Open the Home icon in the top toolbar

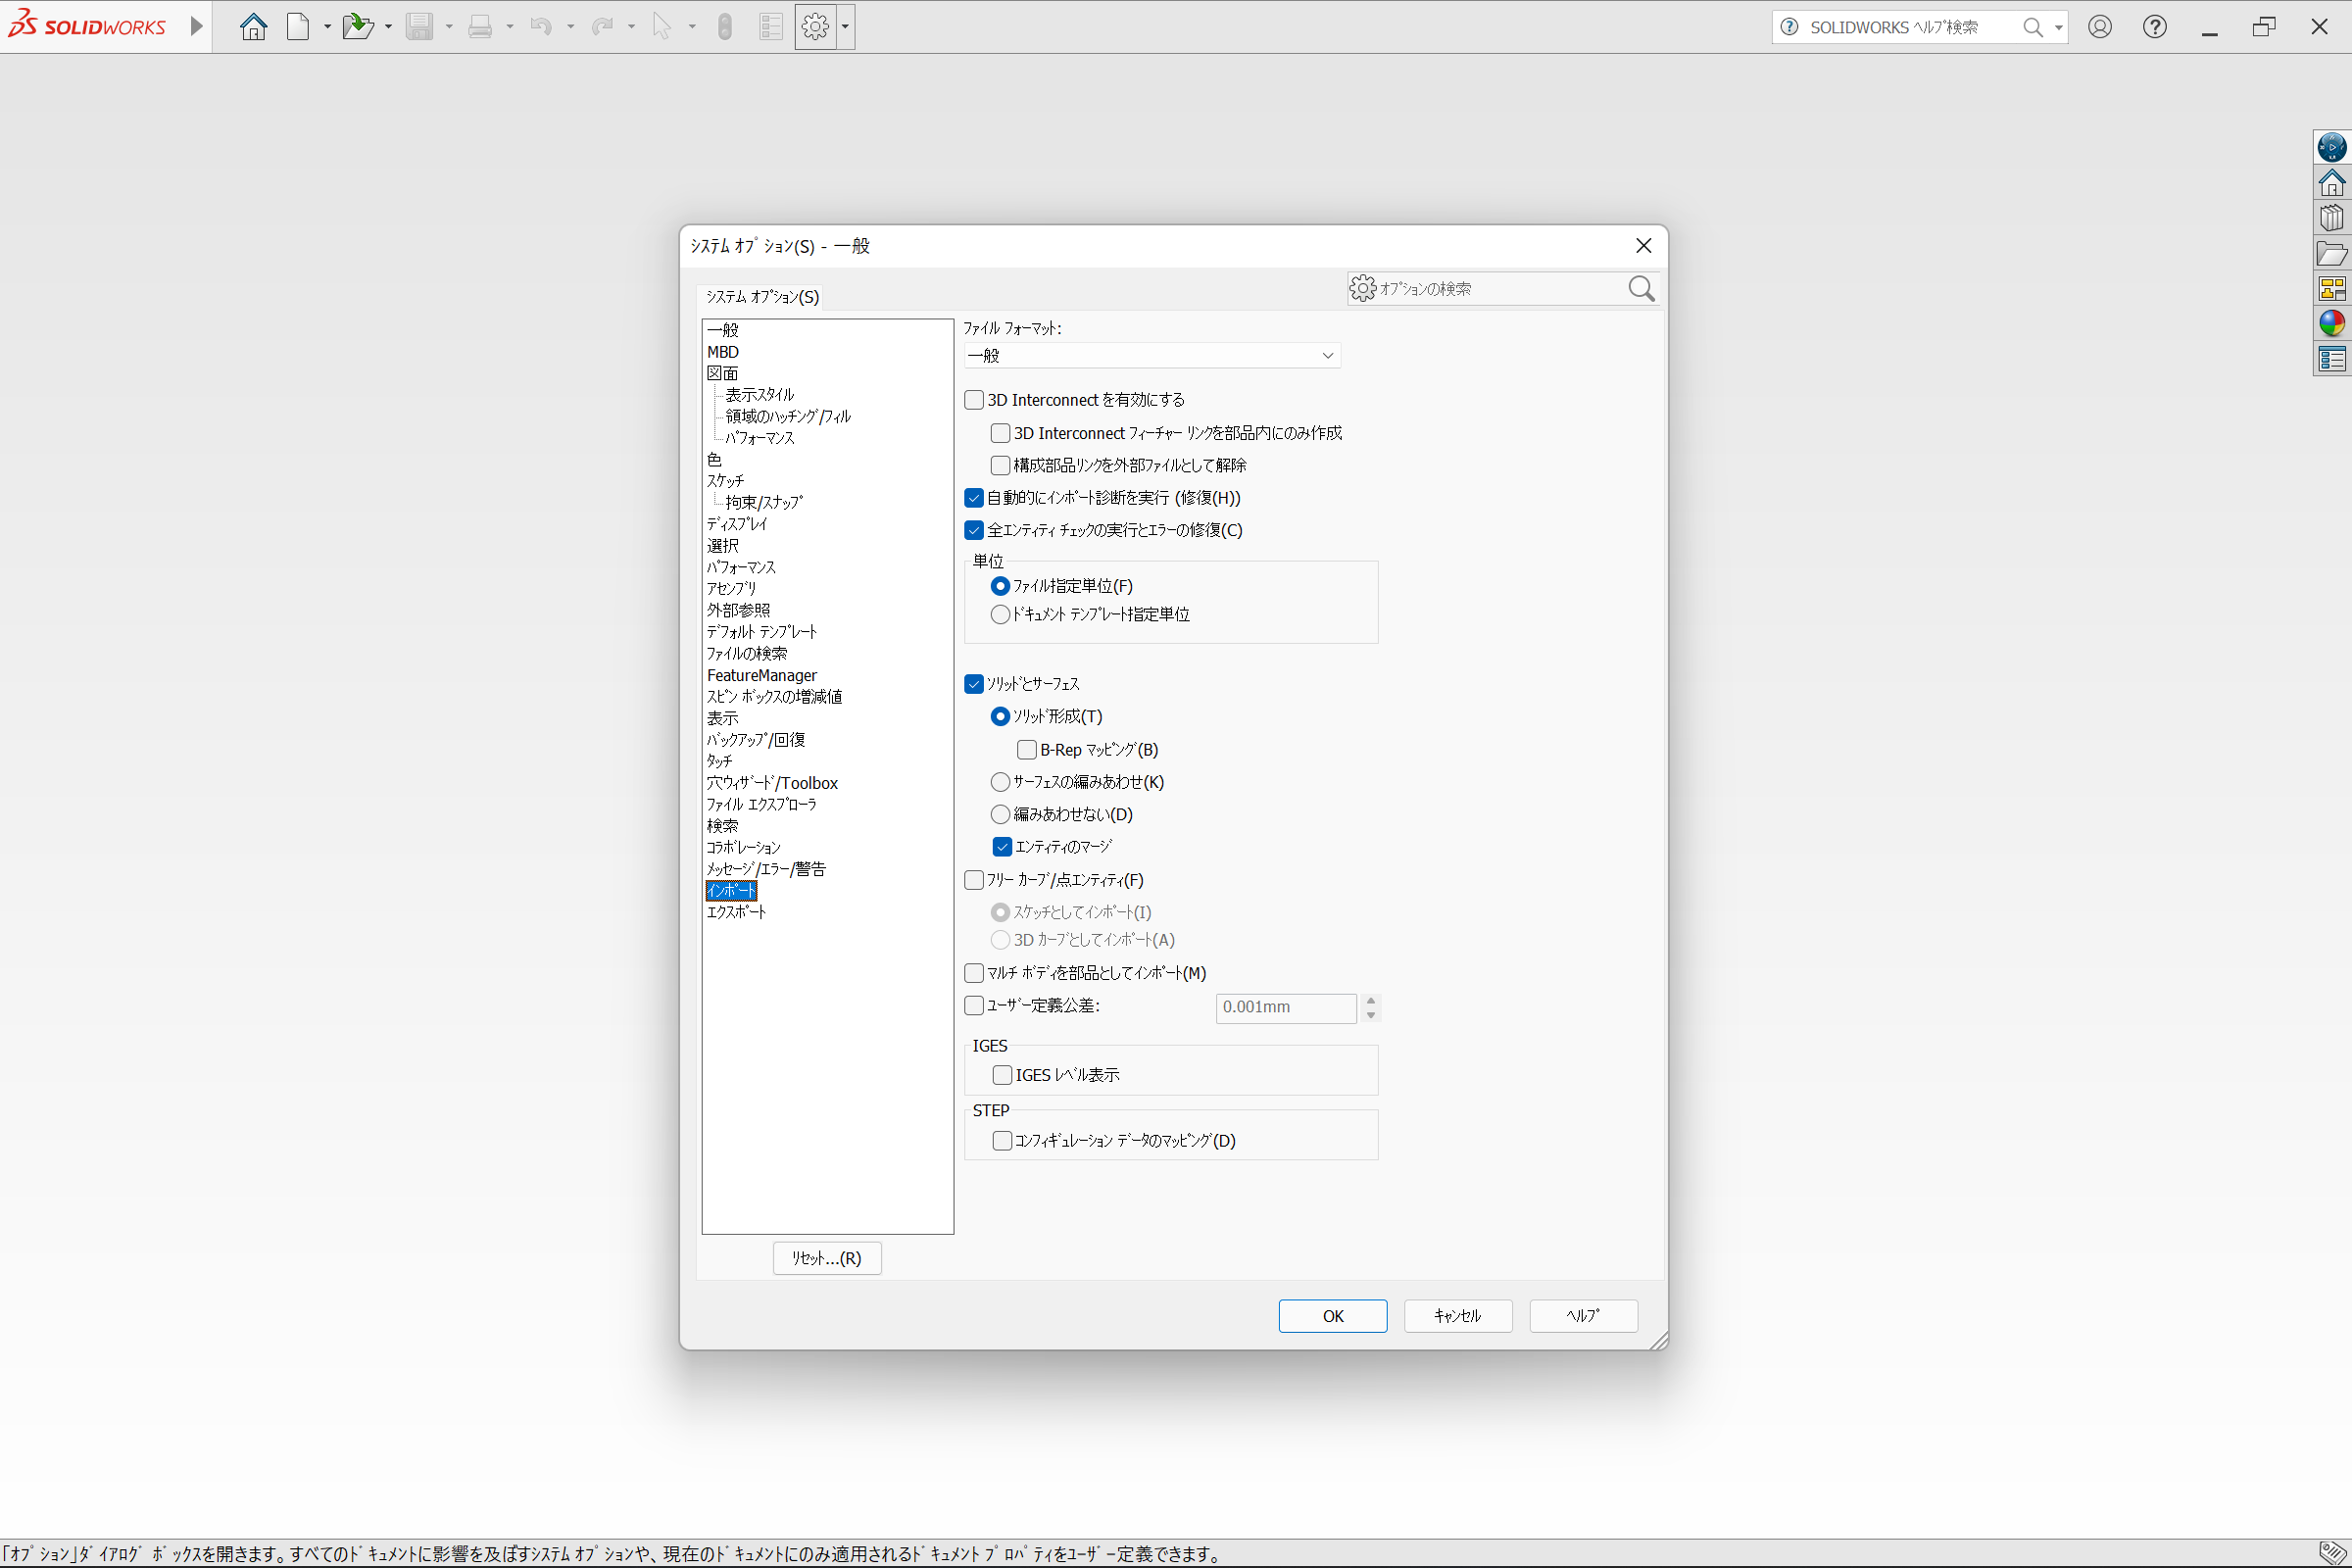click(253, 26)
